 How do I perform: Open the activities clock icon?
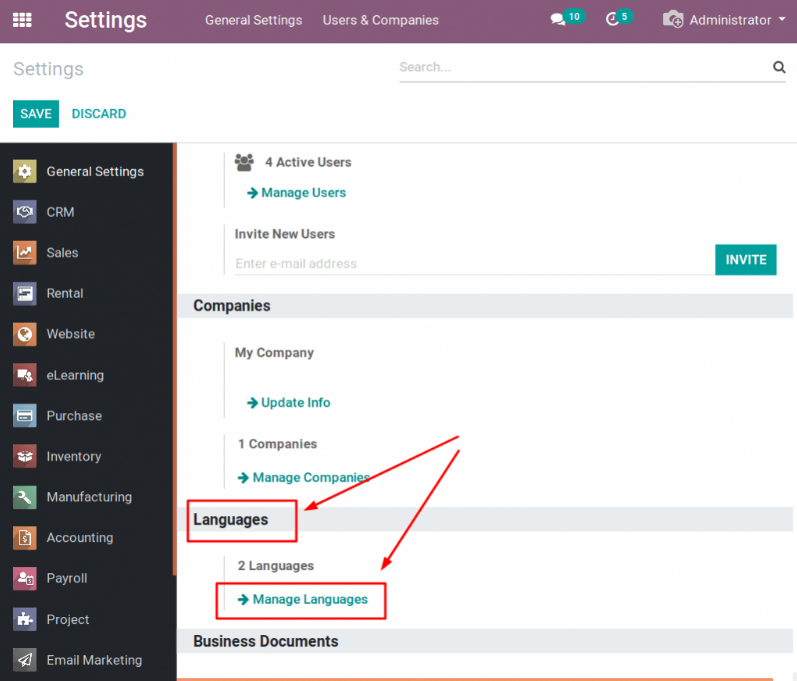click(613, 20)
